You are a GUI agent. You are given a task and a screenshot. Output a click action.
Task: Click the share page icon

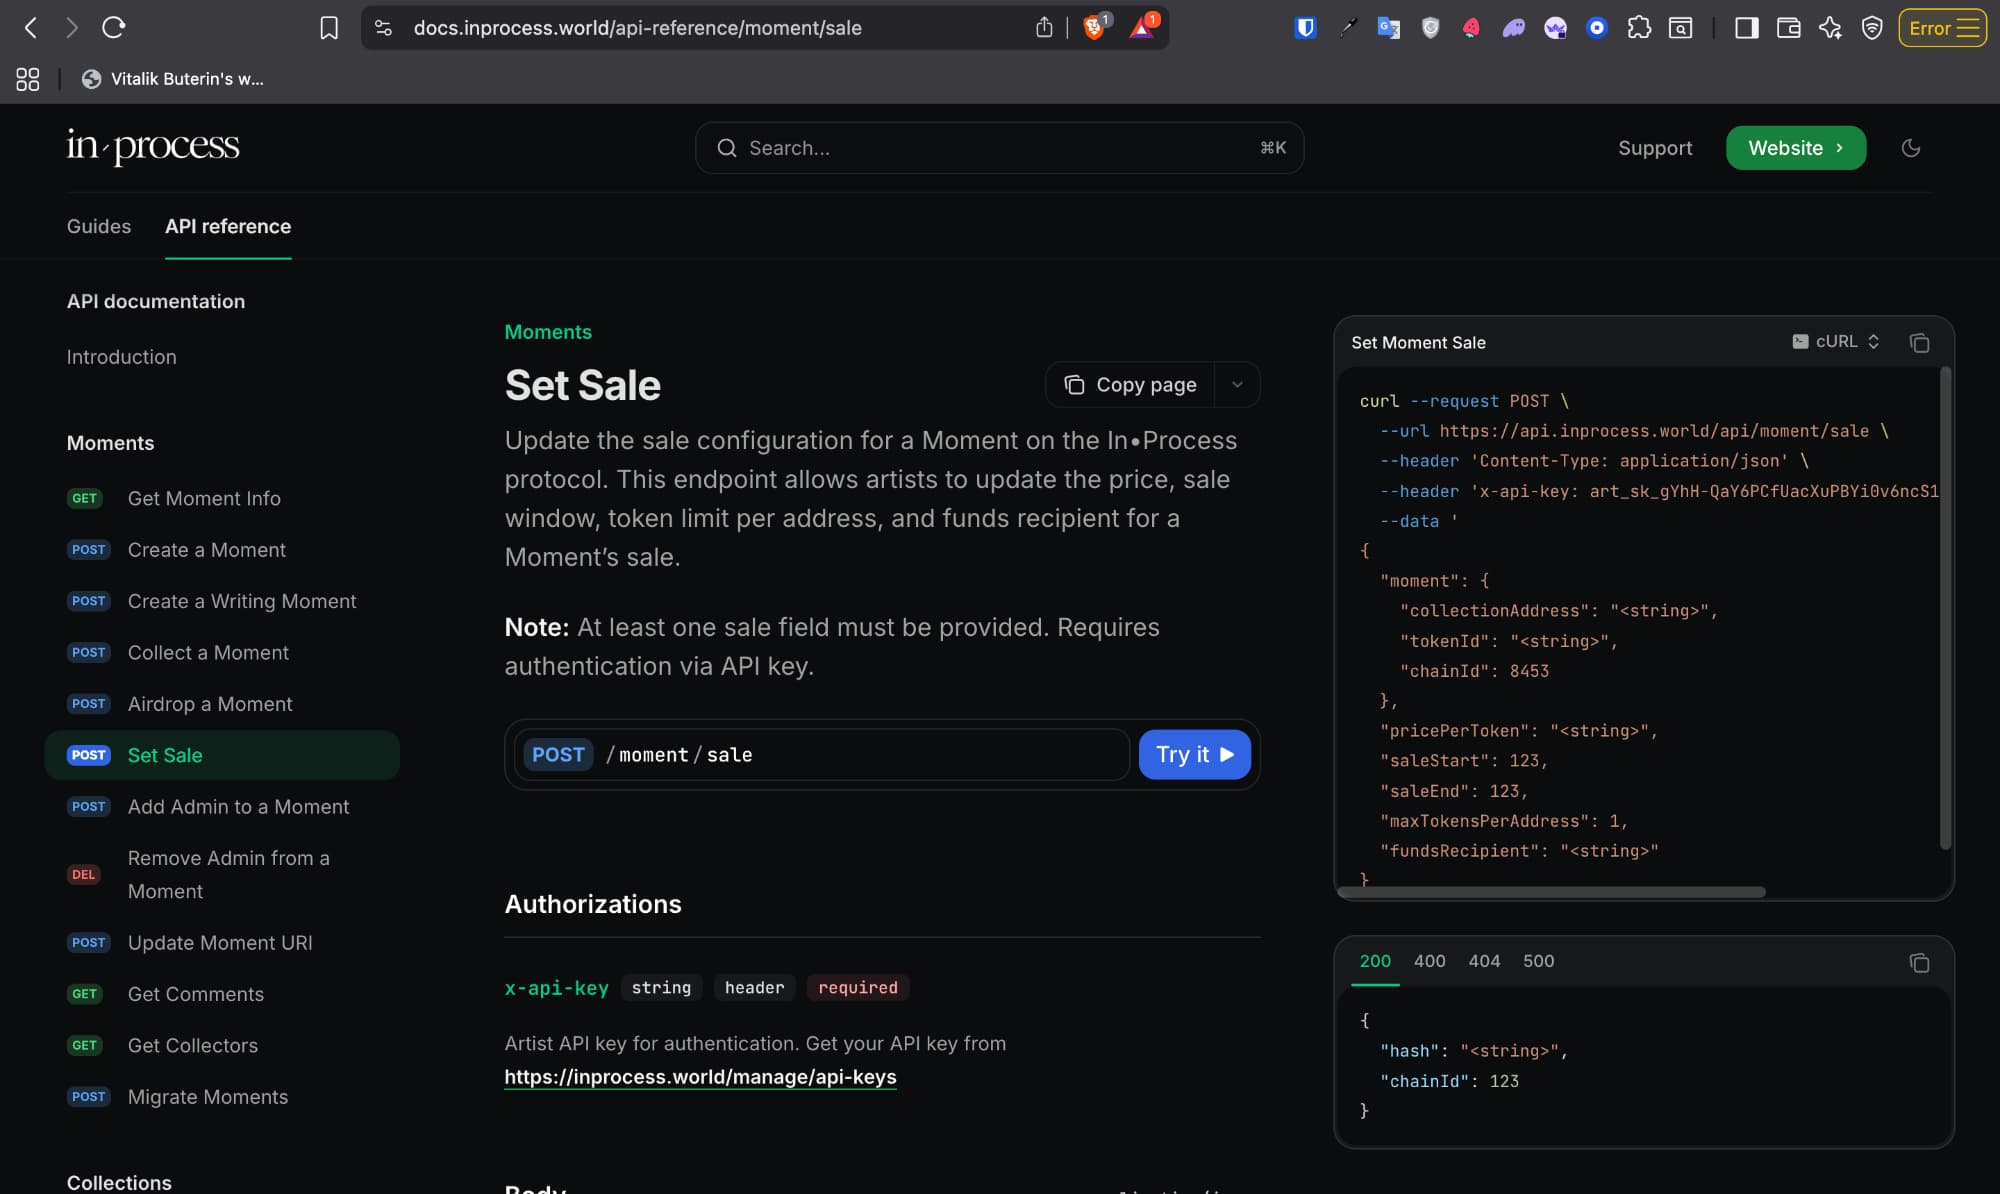[1044, 28]
